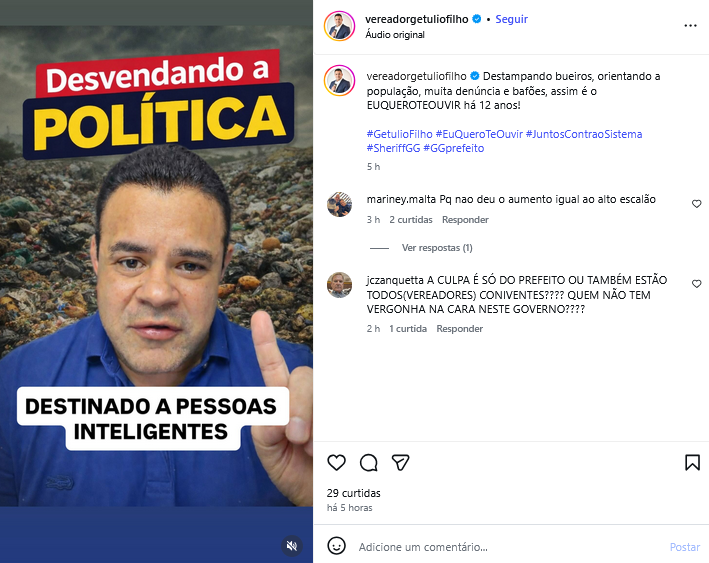The height and width of the screenshot is (563, 709).
Task: Open the emoji picker smiley icon
Action: point(336,546)
